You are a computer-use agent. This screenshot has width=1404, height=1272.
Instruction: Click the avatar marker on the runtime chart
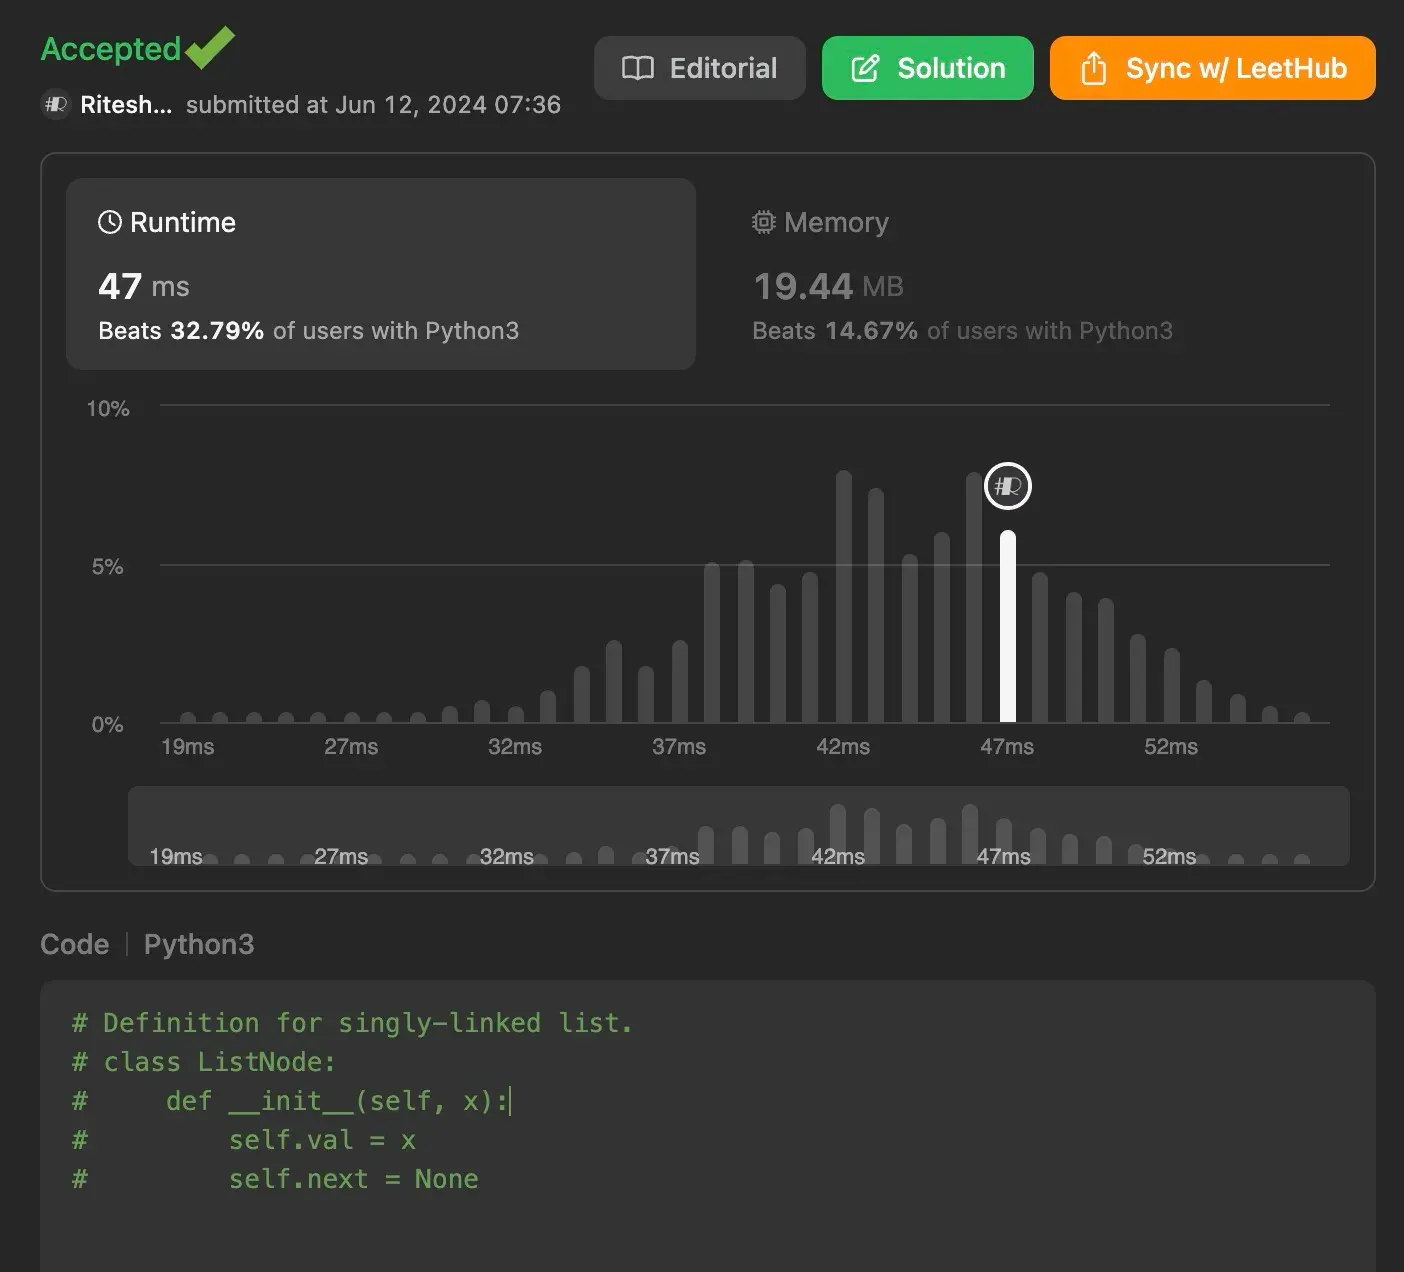point(1007,486)
